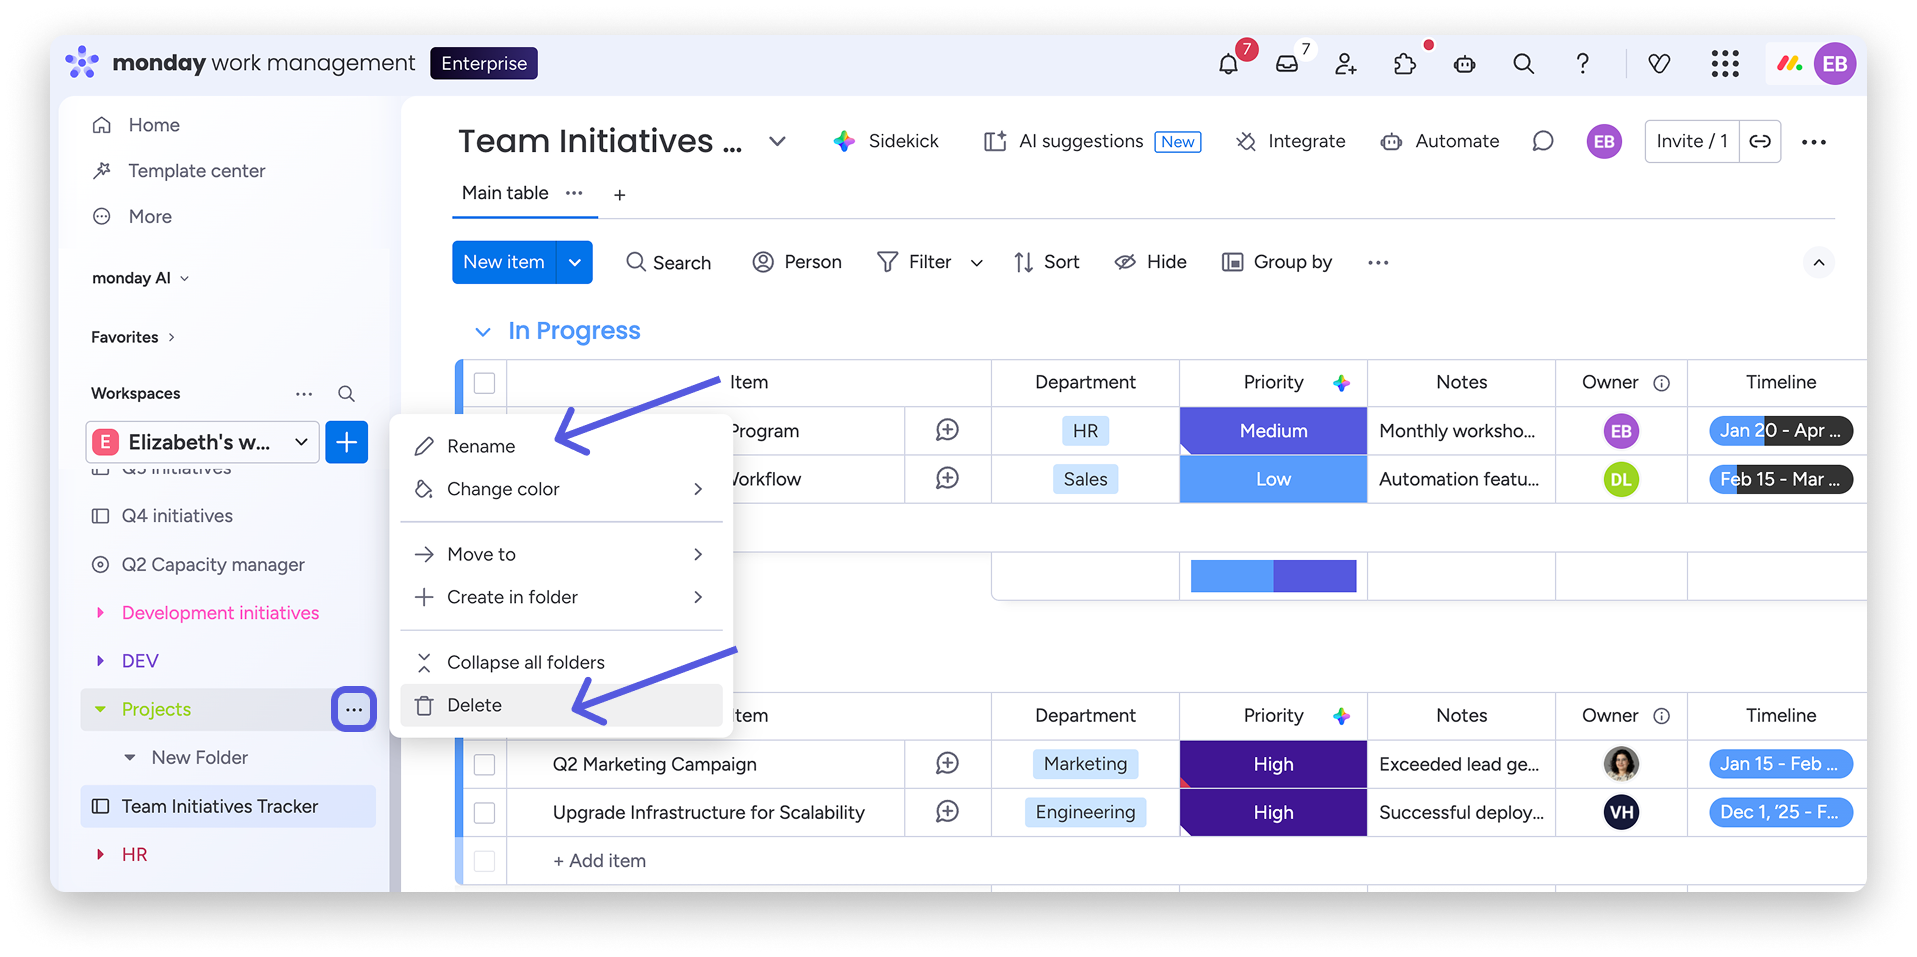This screenshot has width=1917, height=957.
Task: Open the inbox tray icon
Action: [x=1287, y=64]
